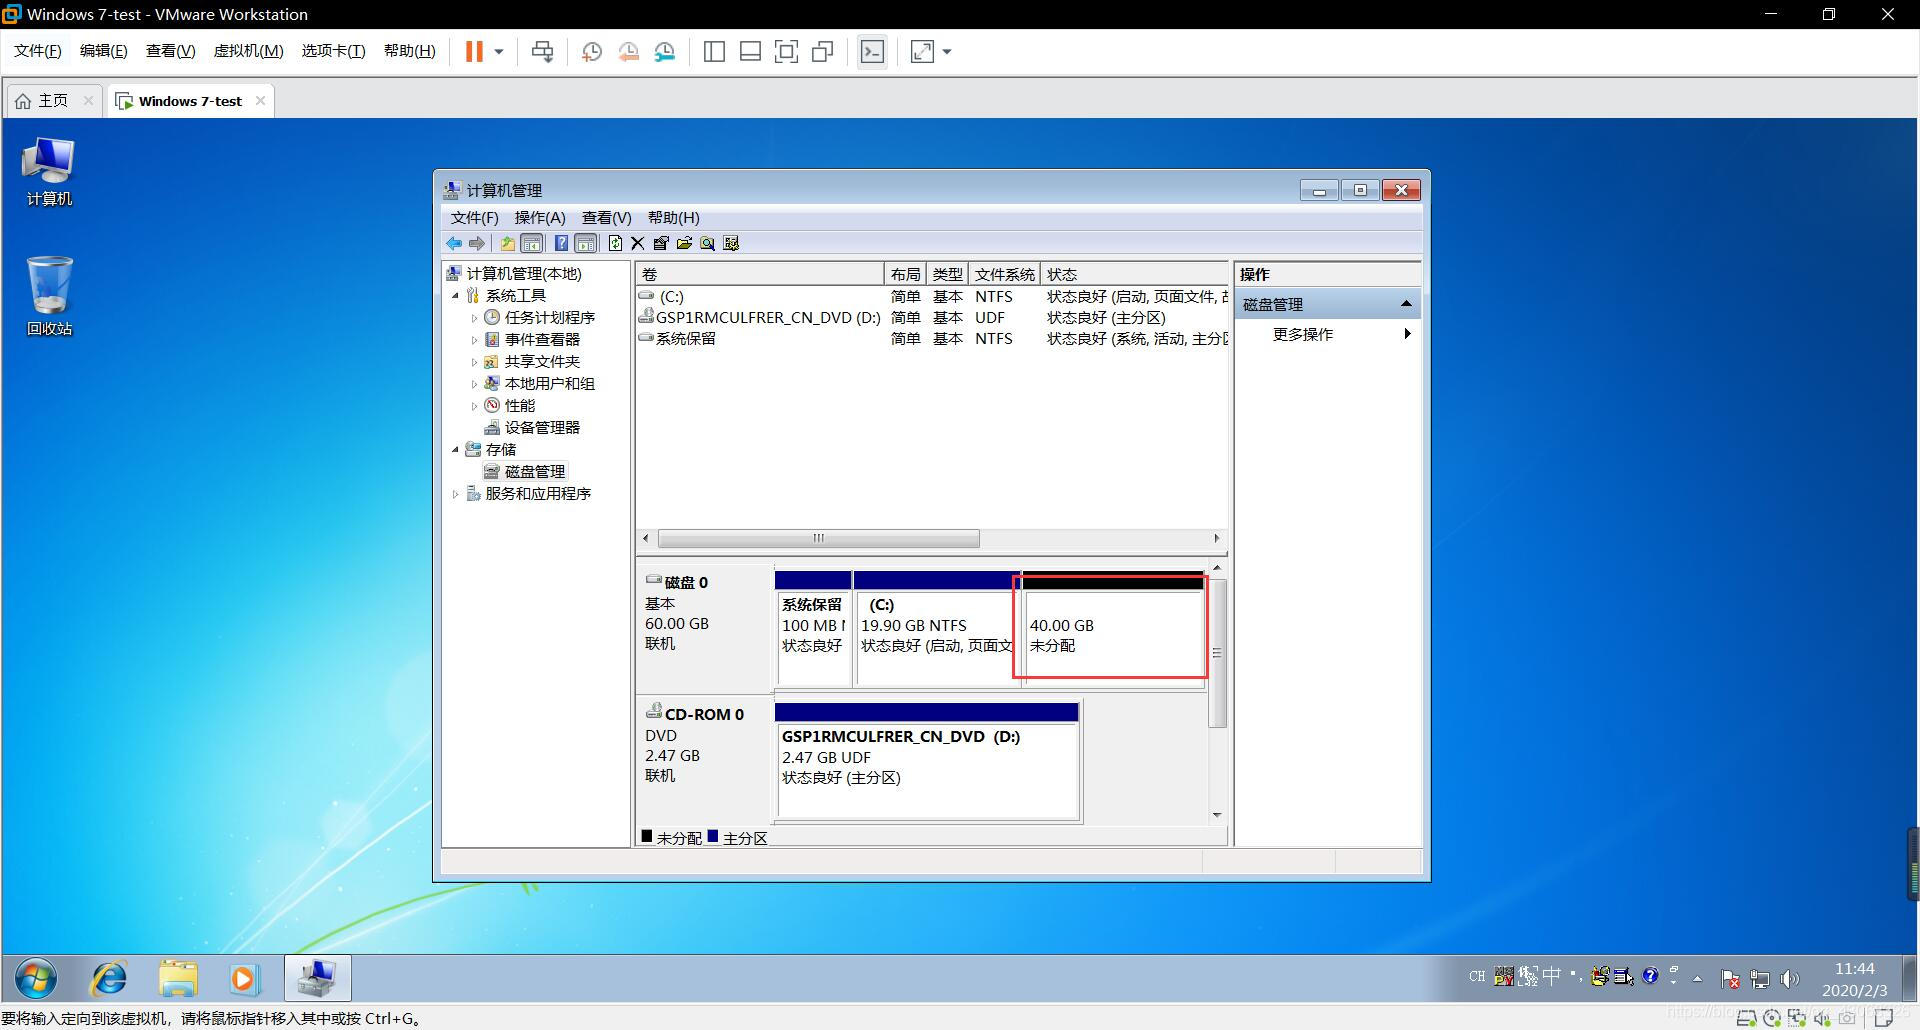Viewport: 1920px width, 1030px height.
Task: Click the settings list toolbar icon
Action: pyautogui.click(x=731, y=243)
